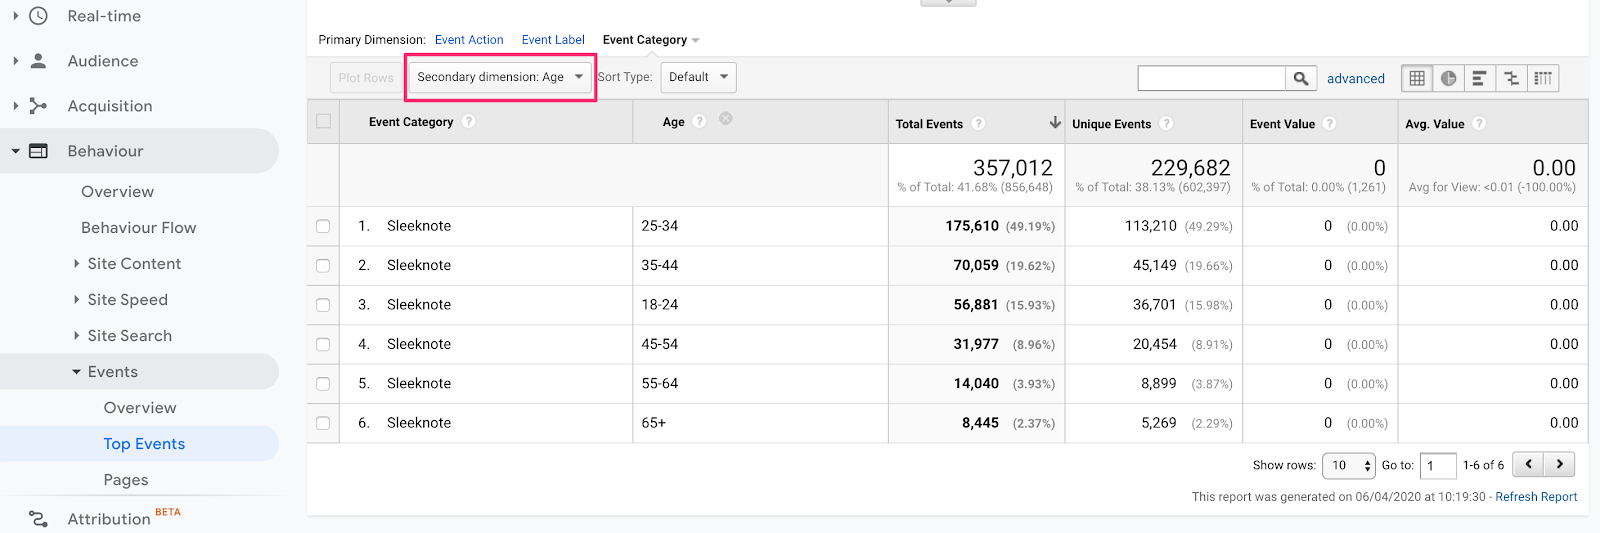
Task: Open Events Overview report
Action: pyautogui.click(x=139, y=408)
